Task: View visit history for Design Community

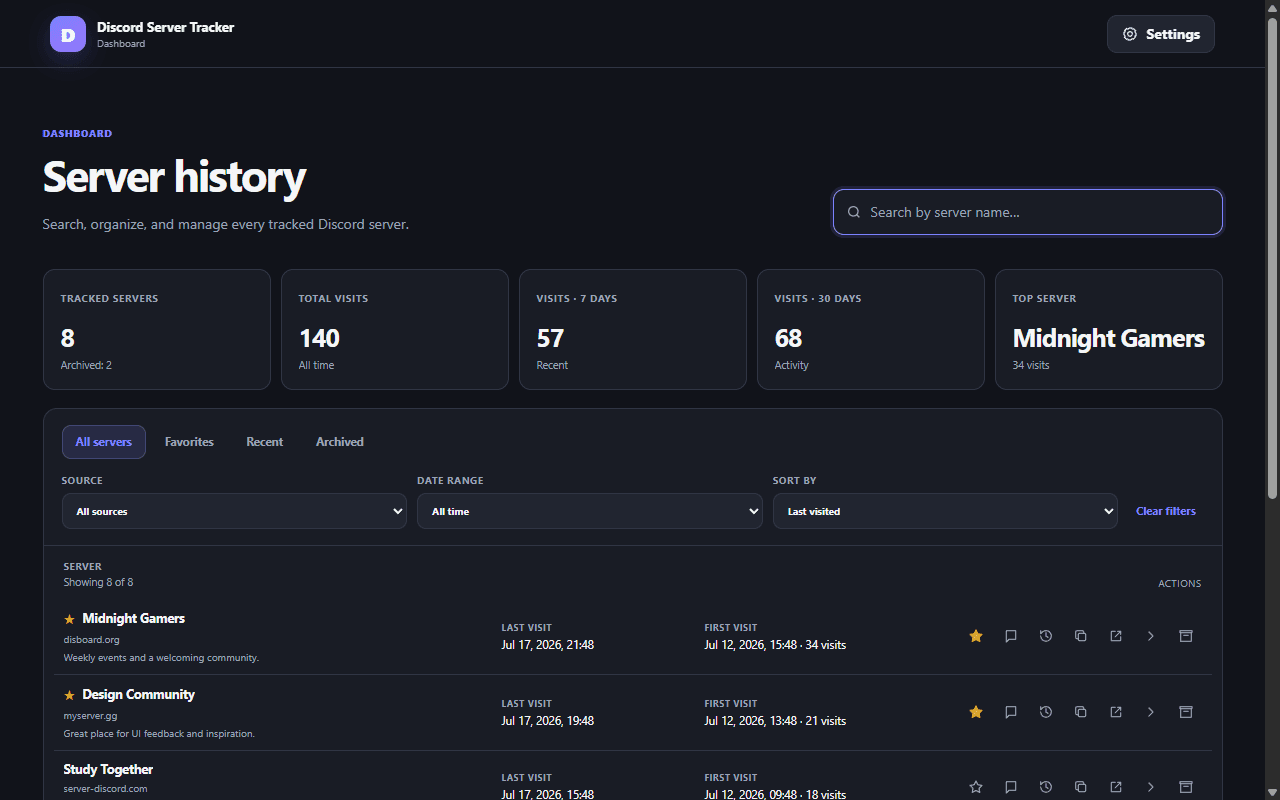Action: (x=1046, y=712)
